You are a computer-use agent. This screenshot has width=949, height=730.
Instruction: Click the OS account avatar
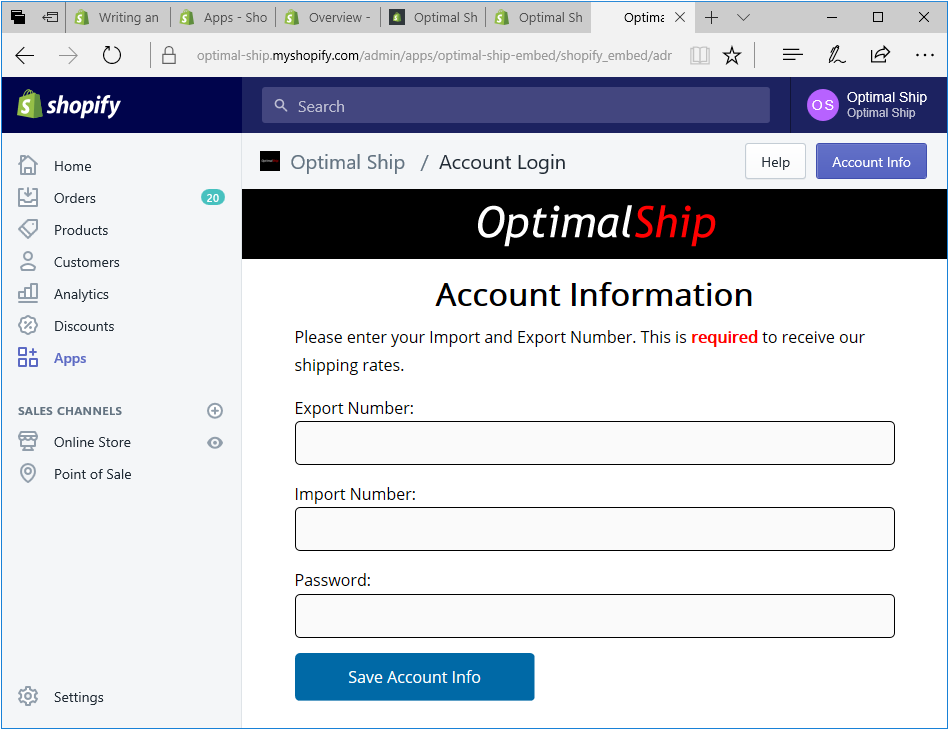coord(823,105)
